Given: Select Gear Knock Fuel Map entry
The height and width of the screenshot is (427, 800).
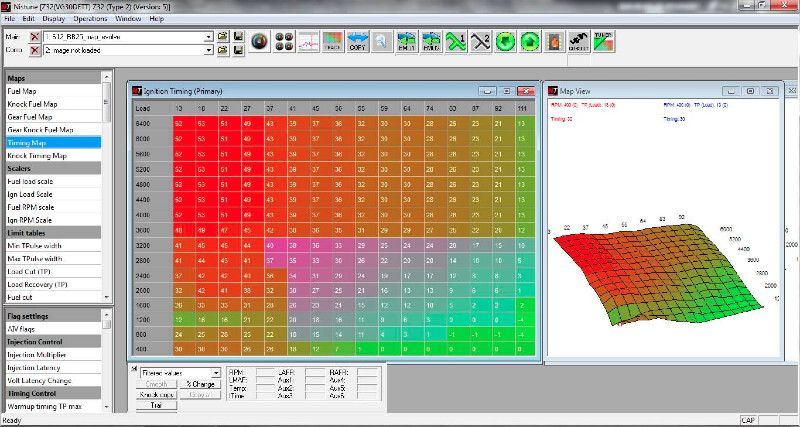Looking at the screenshot, I should pos(53,130).
